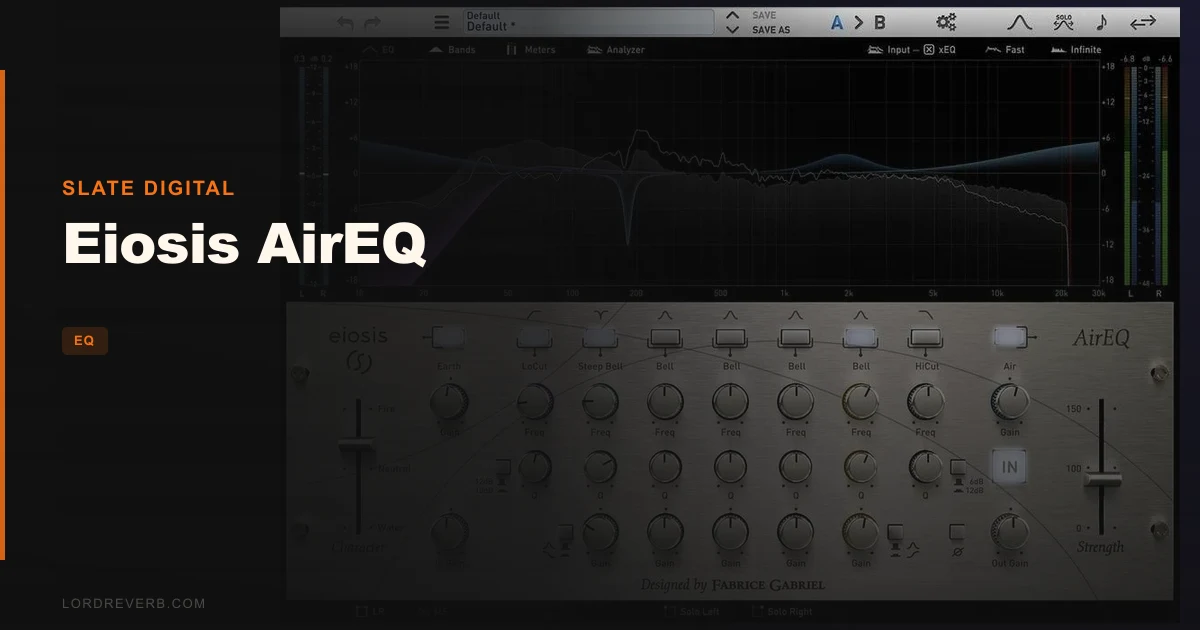Click the LoCut Freq knob
The width and height of the screenshot is (1200, 630).
pos(534,402)
